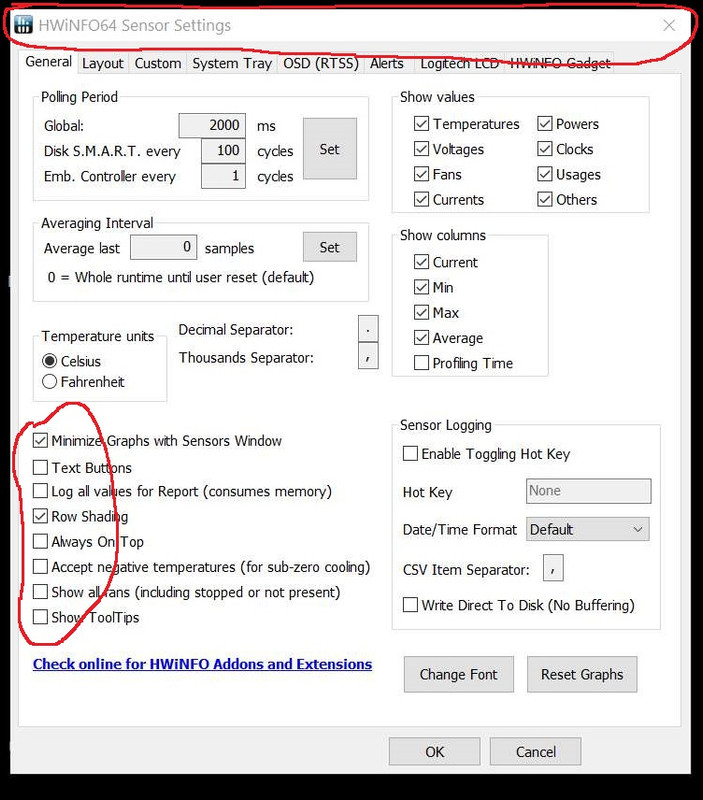The width and height of the screenshot is (703, 800).
Task: Toggle the Fans checkbox
Action: [x=421, y=174]
